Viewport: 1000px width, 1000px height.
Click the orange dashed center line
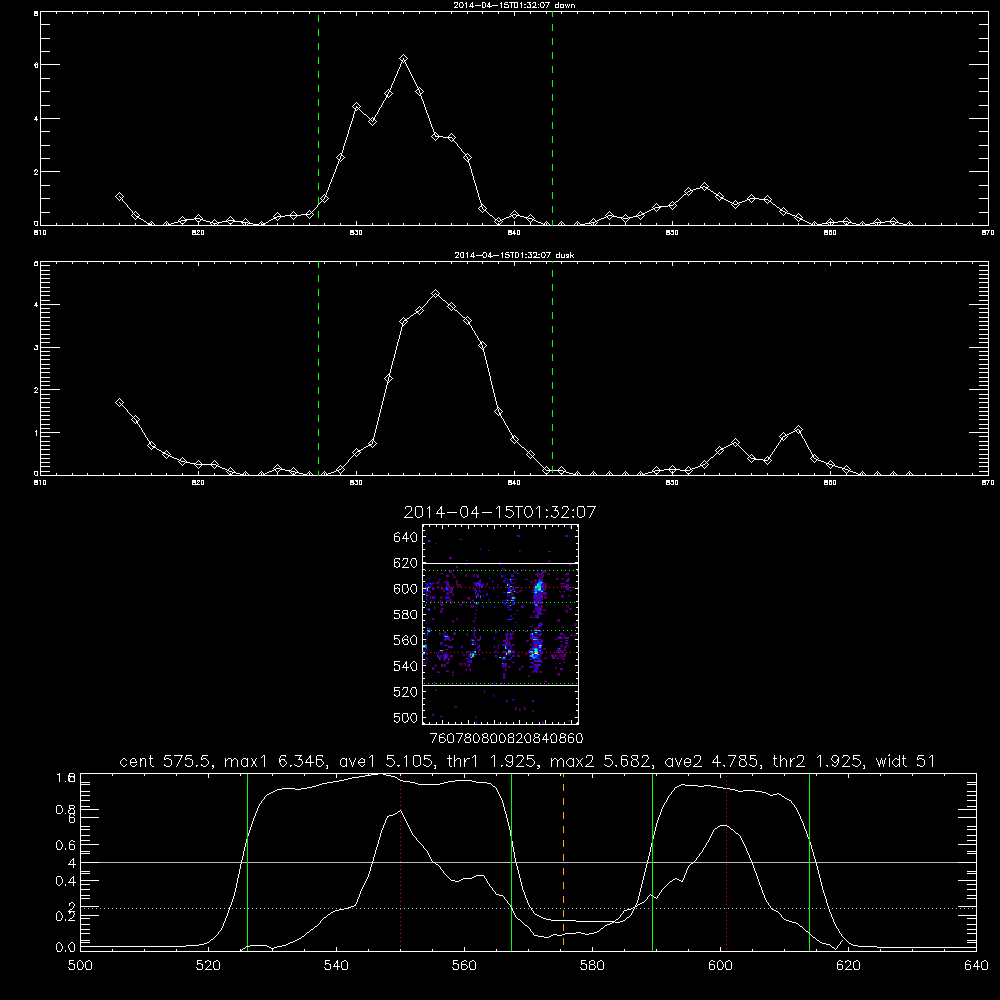click(x=563, y=861)
